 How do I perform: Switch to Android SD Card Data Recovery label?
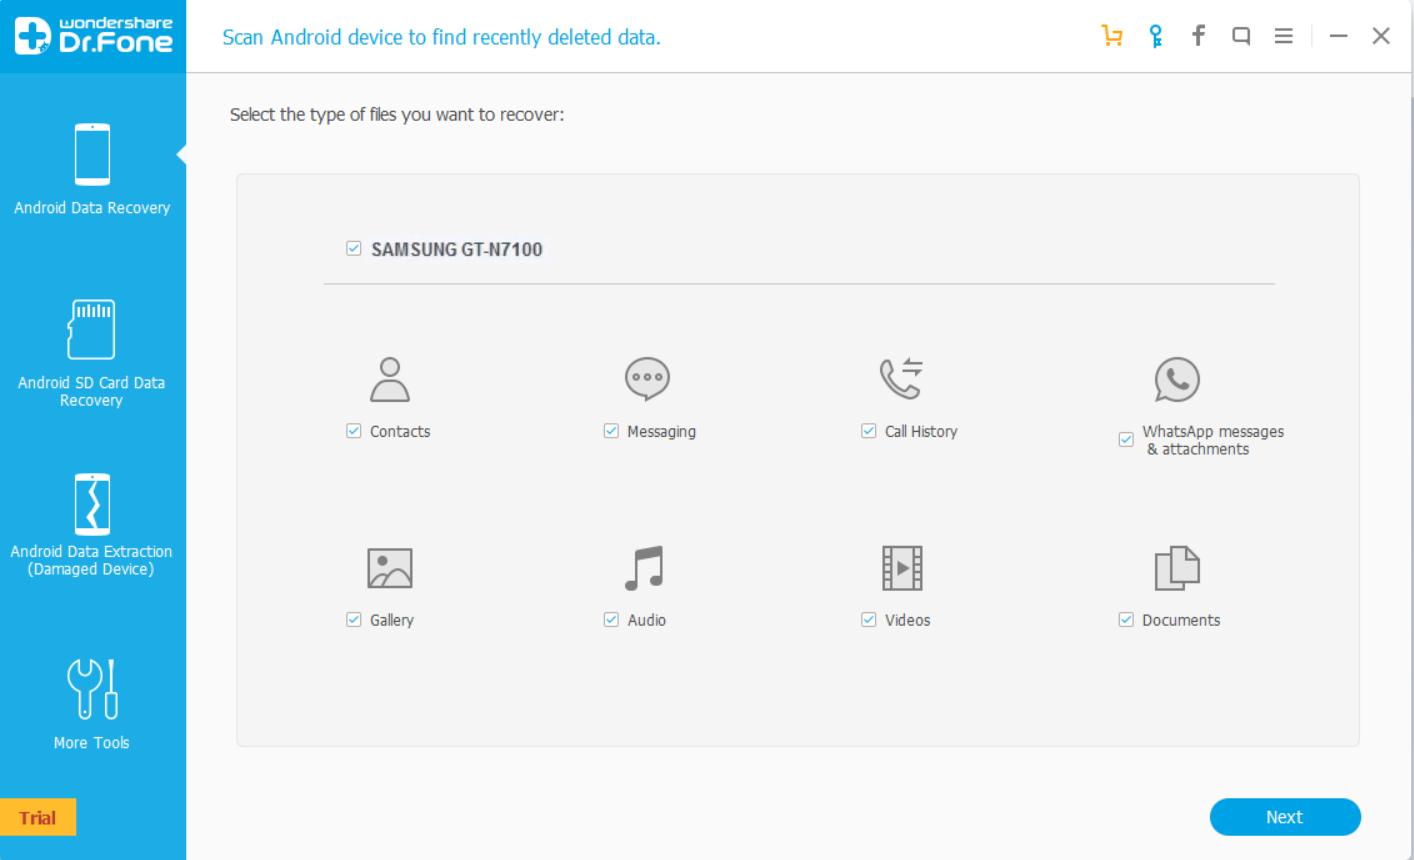(91, 391)
